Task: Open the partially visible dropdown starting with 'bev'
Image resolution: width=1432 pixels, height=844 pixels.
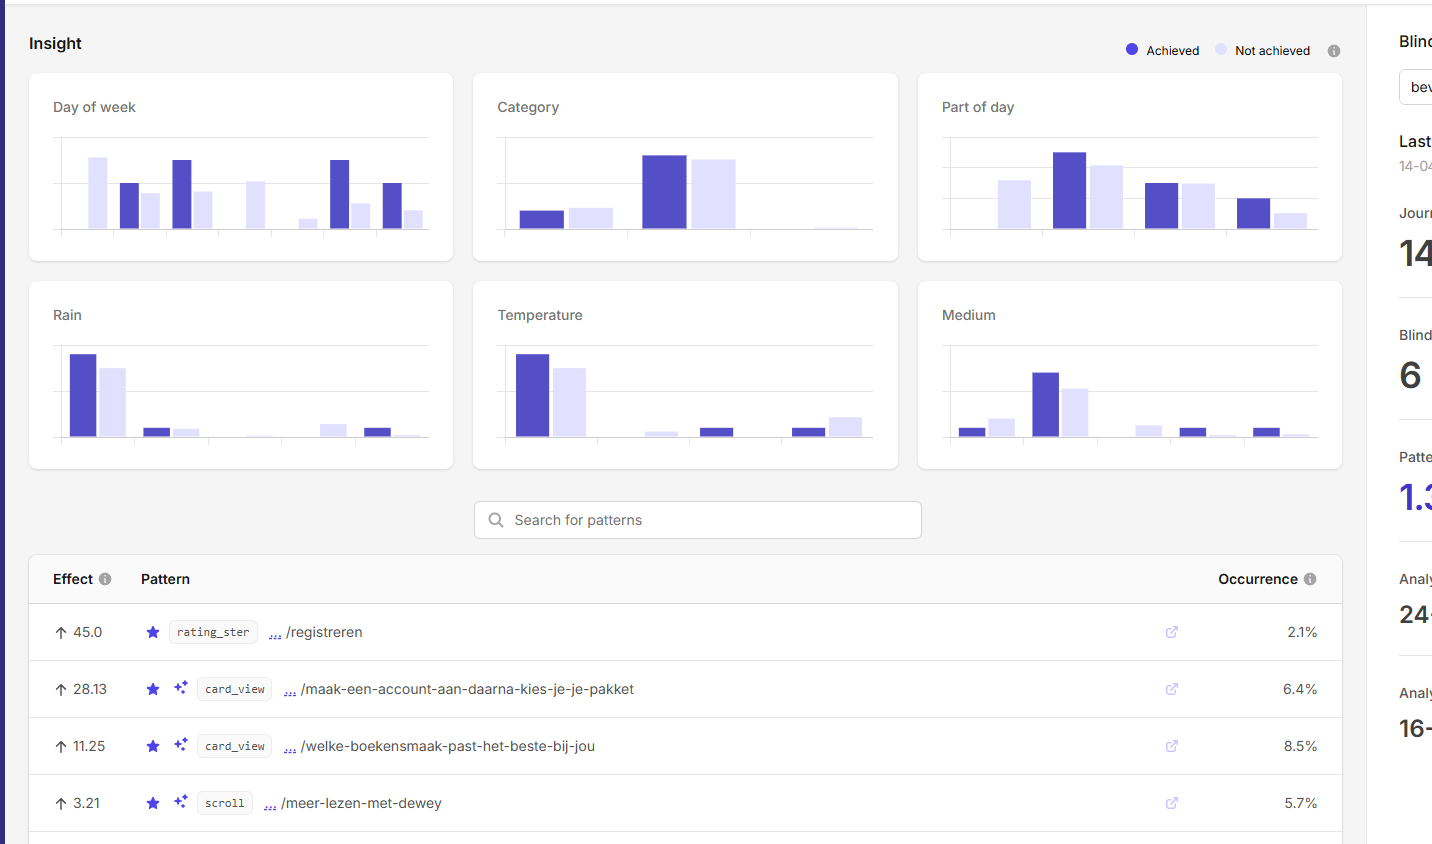Action: click(1417, 87)
